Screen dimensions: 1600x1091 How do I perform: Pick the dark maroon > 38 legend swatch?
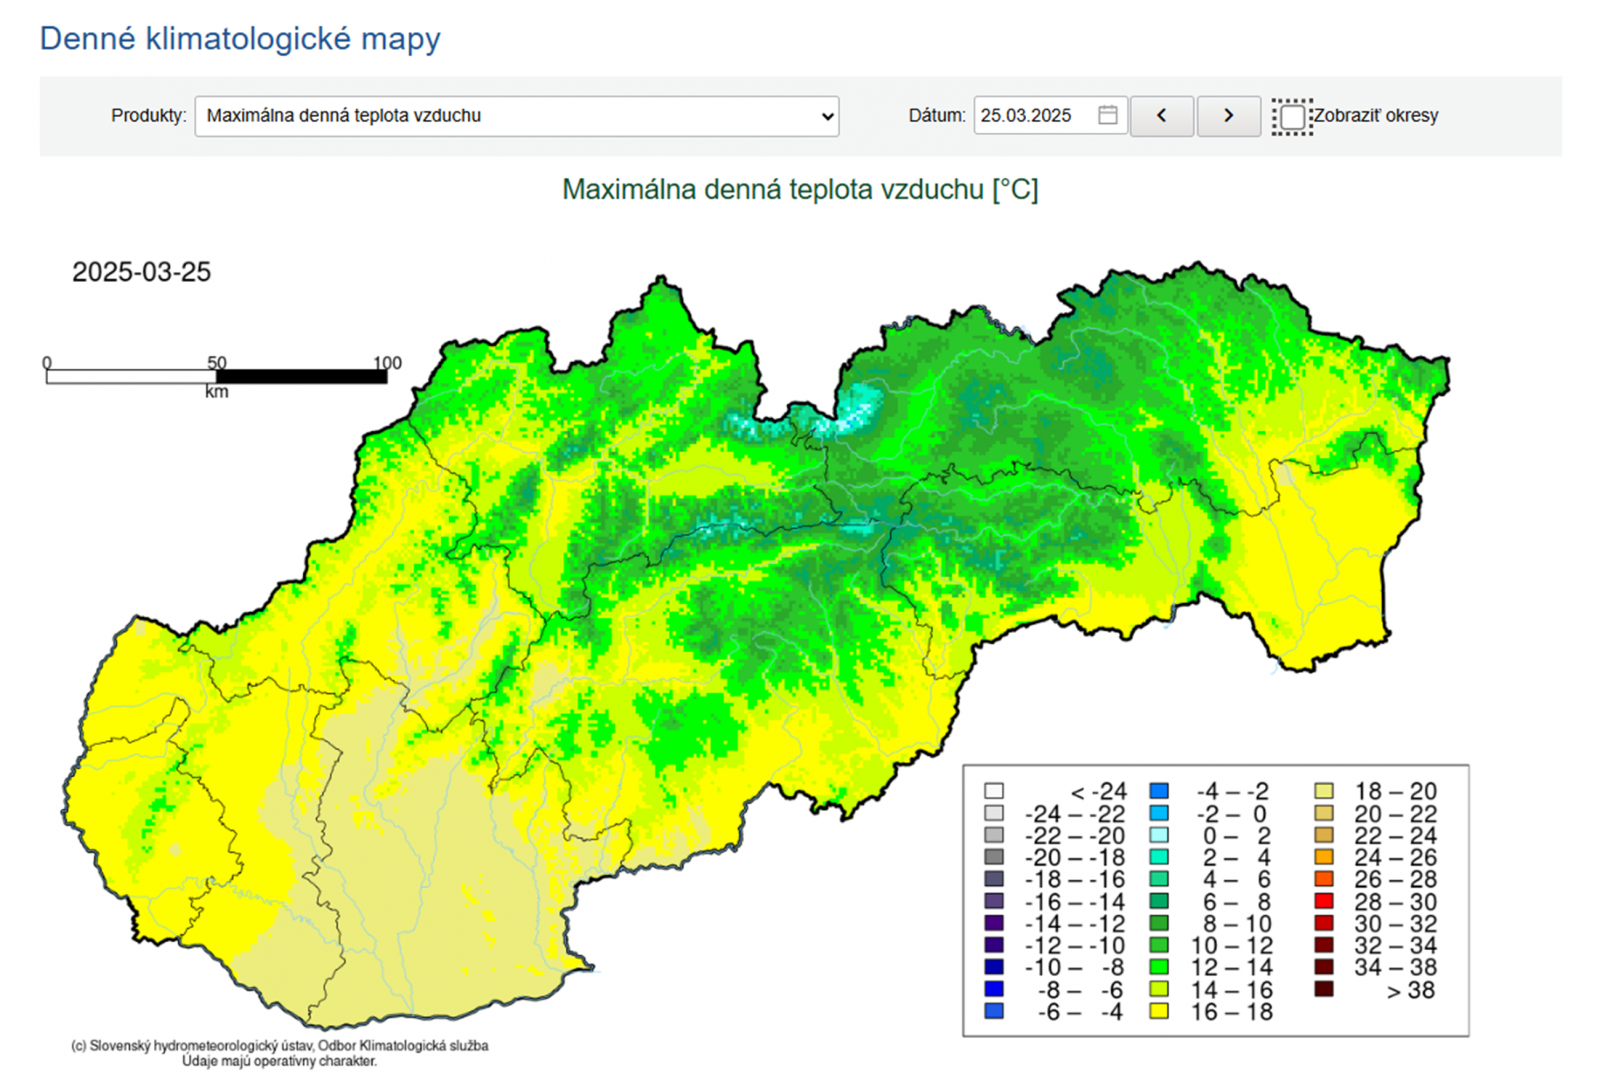(1324, 989)
